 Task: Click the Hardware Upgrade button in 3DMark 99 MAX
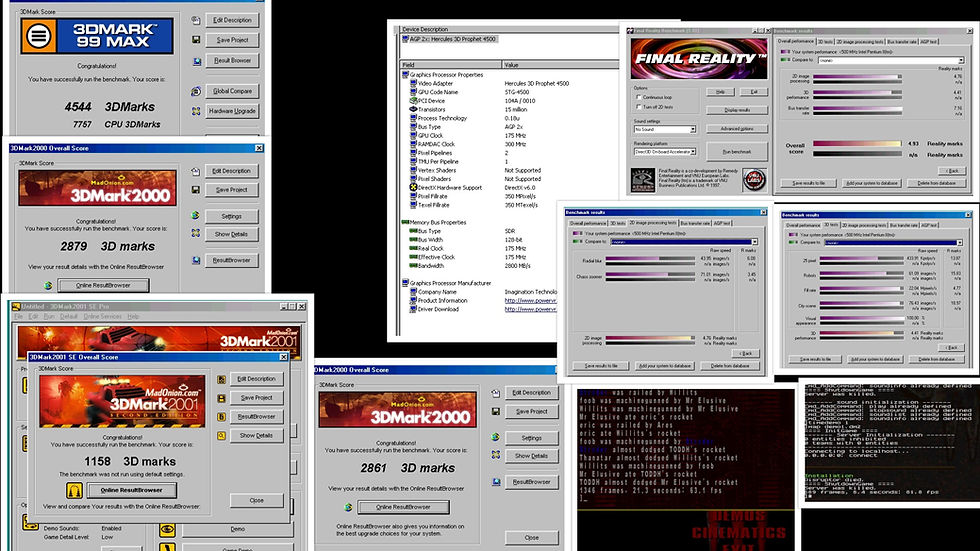coord(232,111)
